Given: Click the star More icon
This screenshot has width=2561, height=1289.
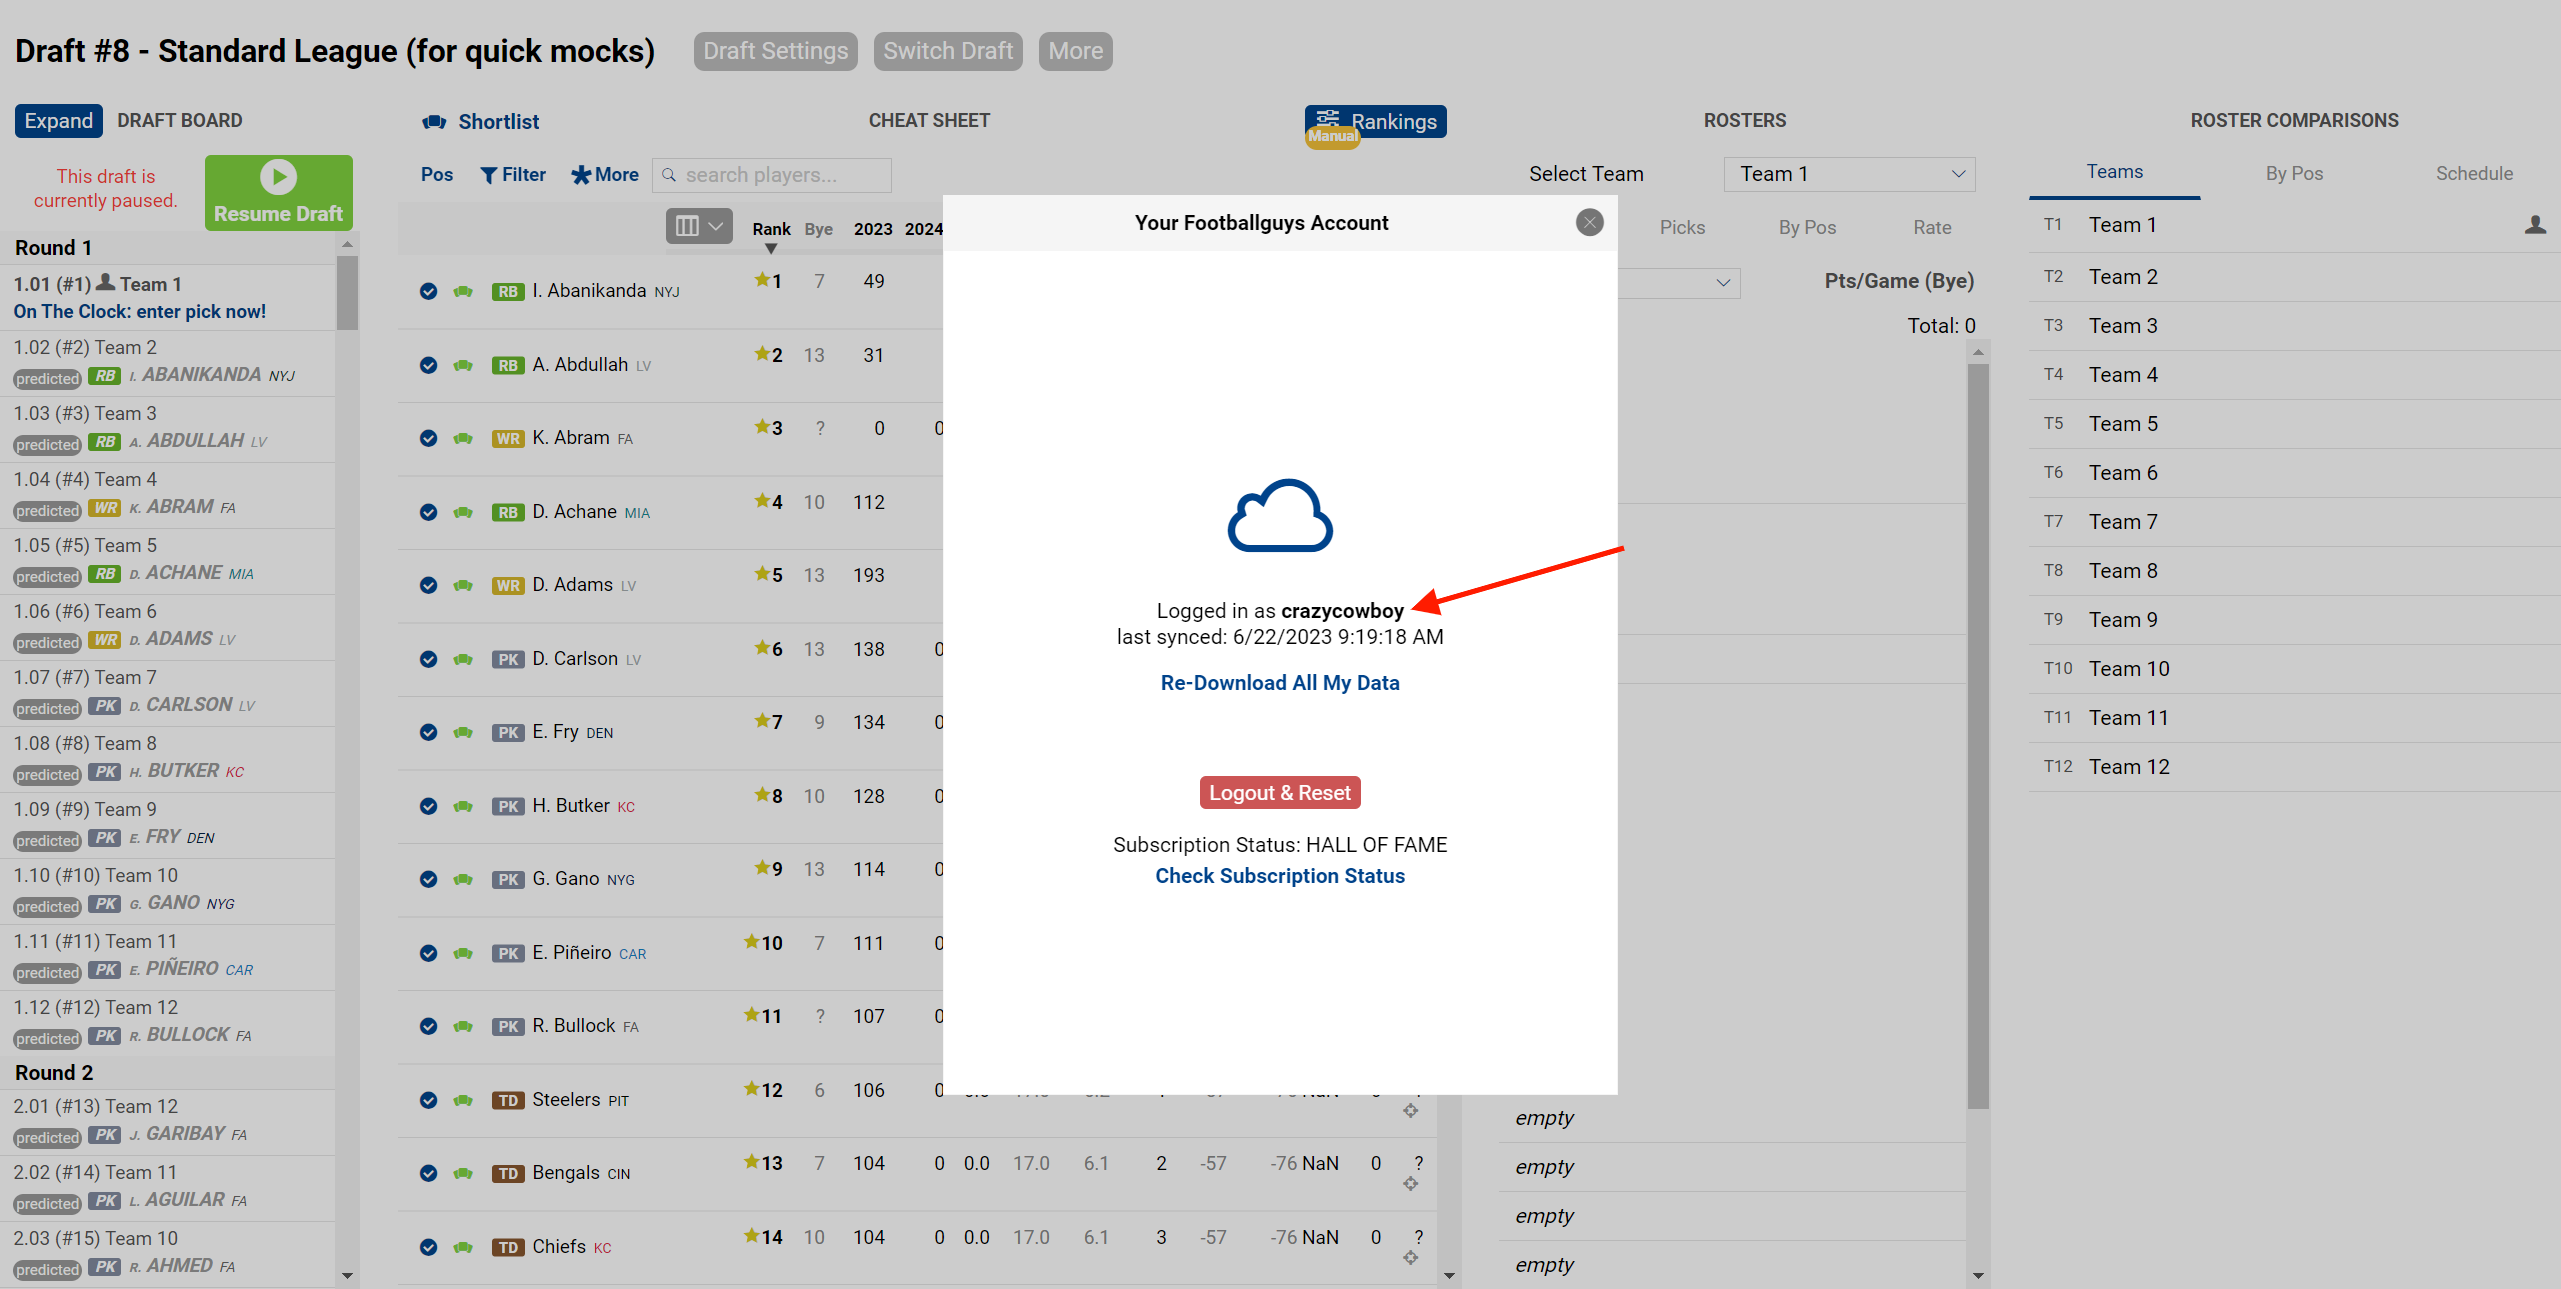Looking at the screenshot, I should (x=581, y=175).
